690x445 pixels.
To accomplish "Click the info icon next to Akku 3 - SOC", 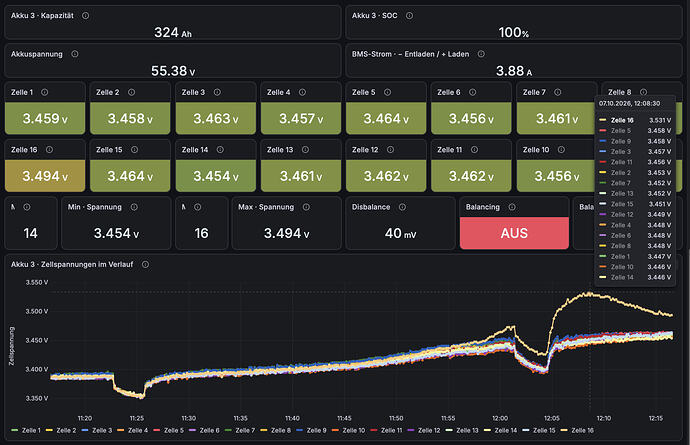I will [x=409, y=15].
